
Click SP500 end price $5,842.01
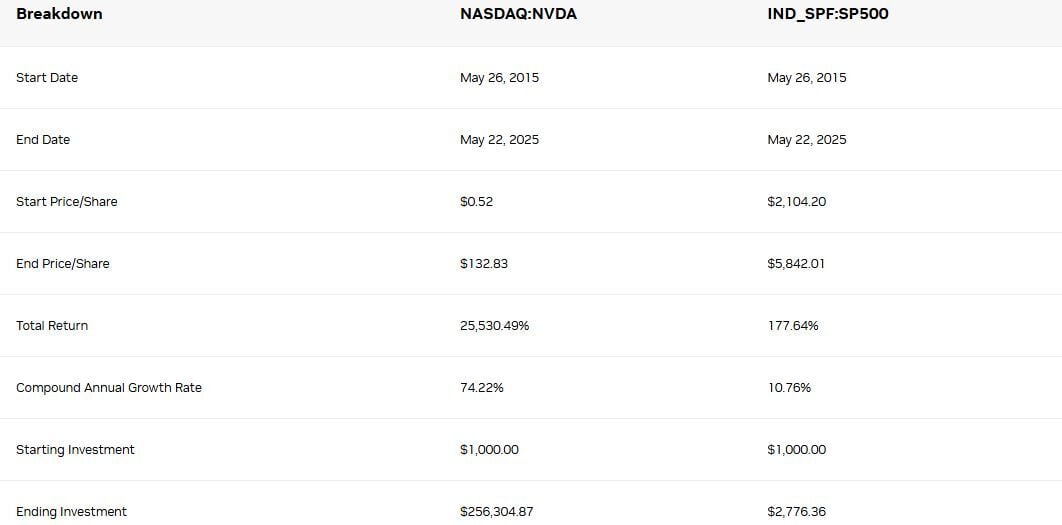pos(796,264)
